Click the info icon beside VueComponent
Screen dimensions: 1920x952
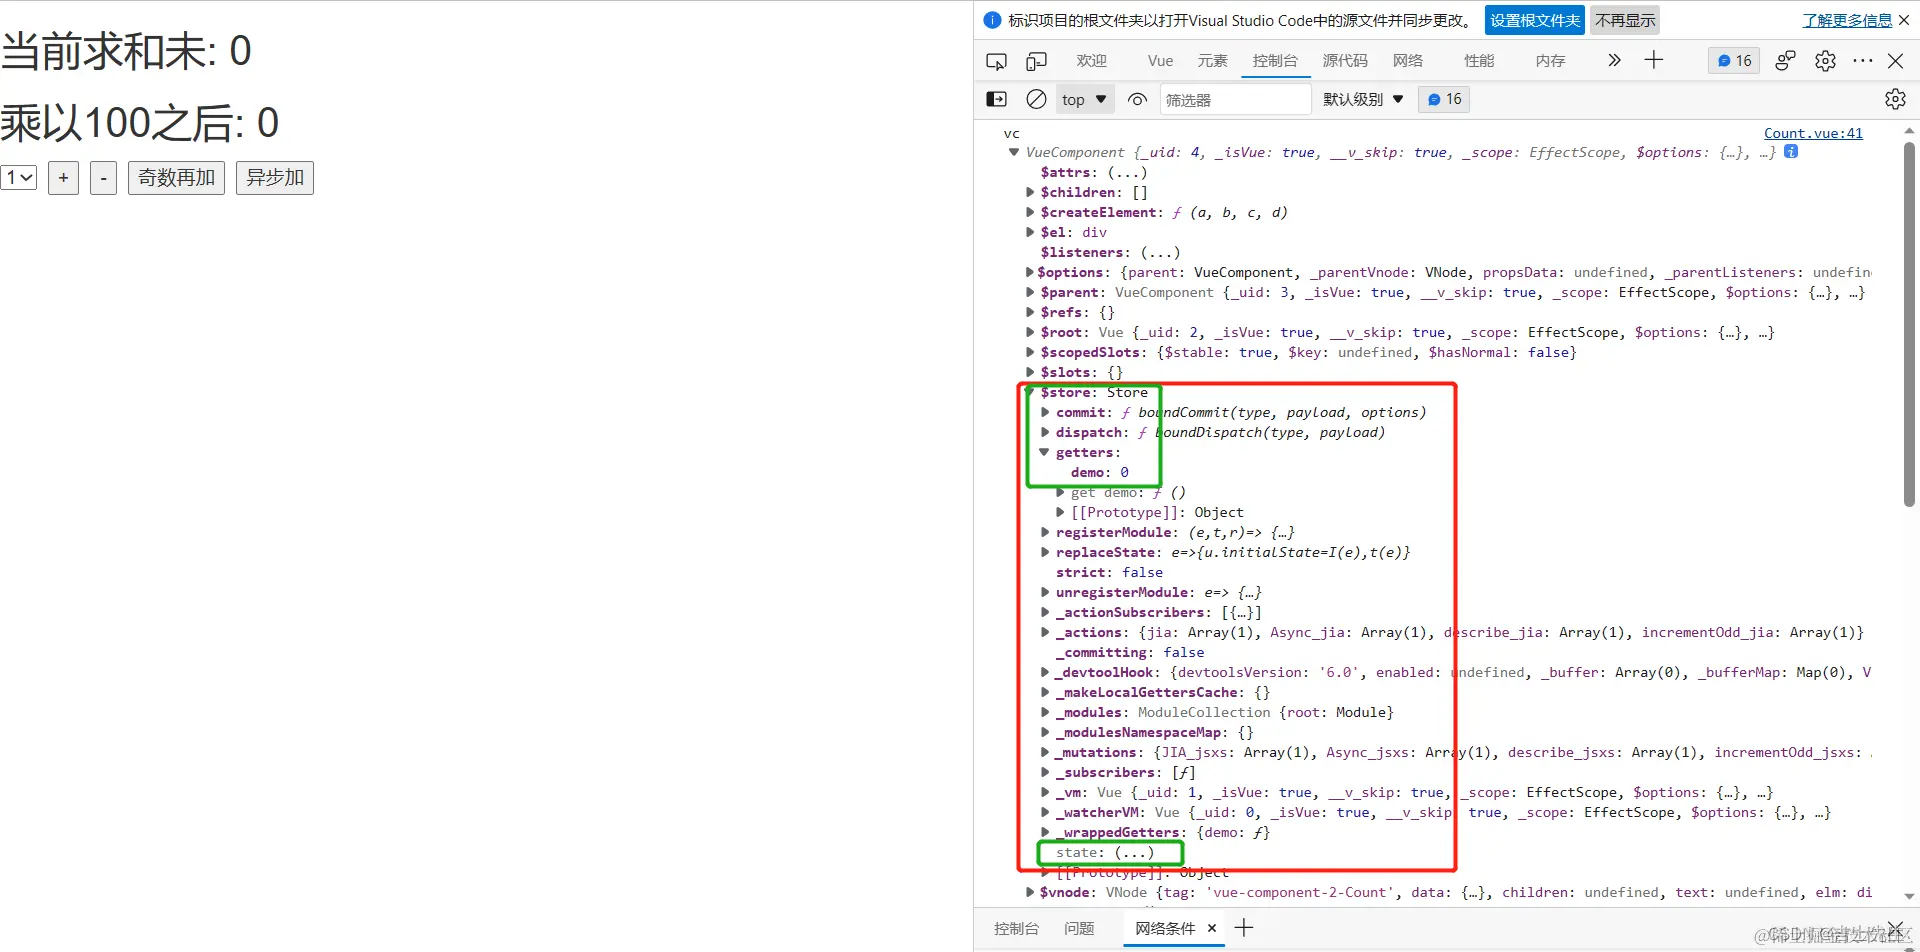[x=1791, y=152]
